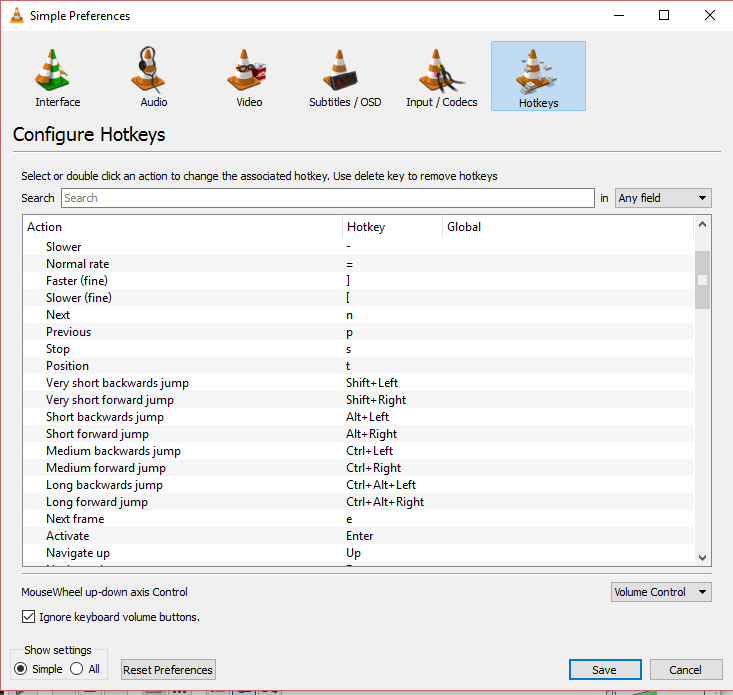Focus the hotkey Search input field
The width and height of the screenshot is (733, 695).
click(328, 198)
